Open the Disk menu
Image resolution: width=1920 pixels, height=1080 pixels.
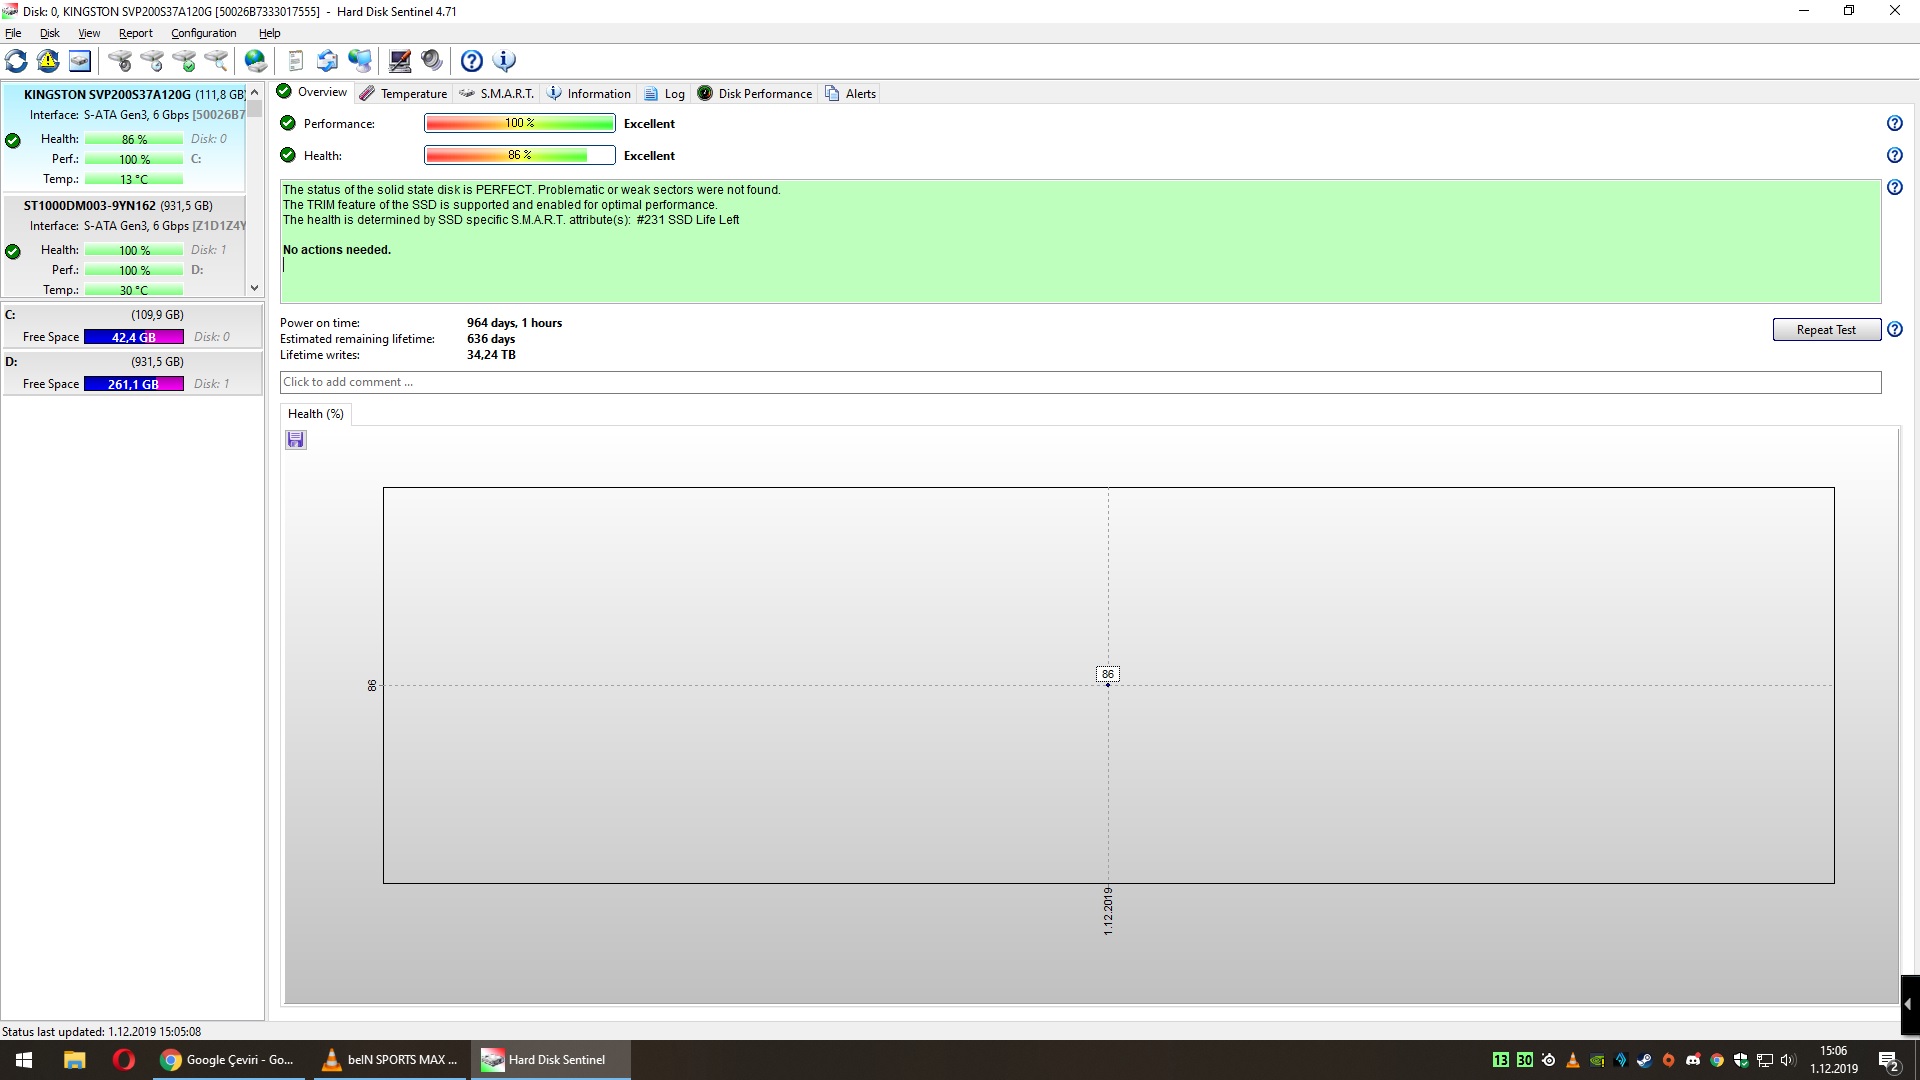click(x=50, y=33)
